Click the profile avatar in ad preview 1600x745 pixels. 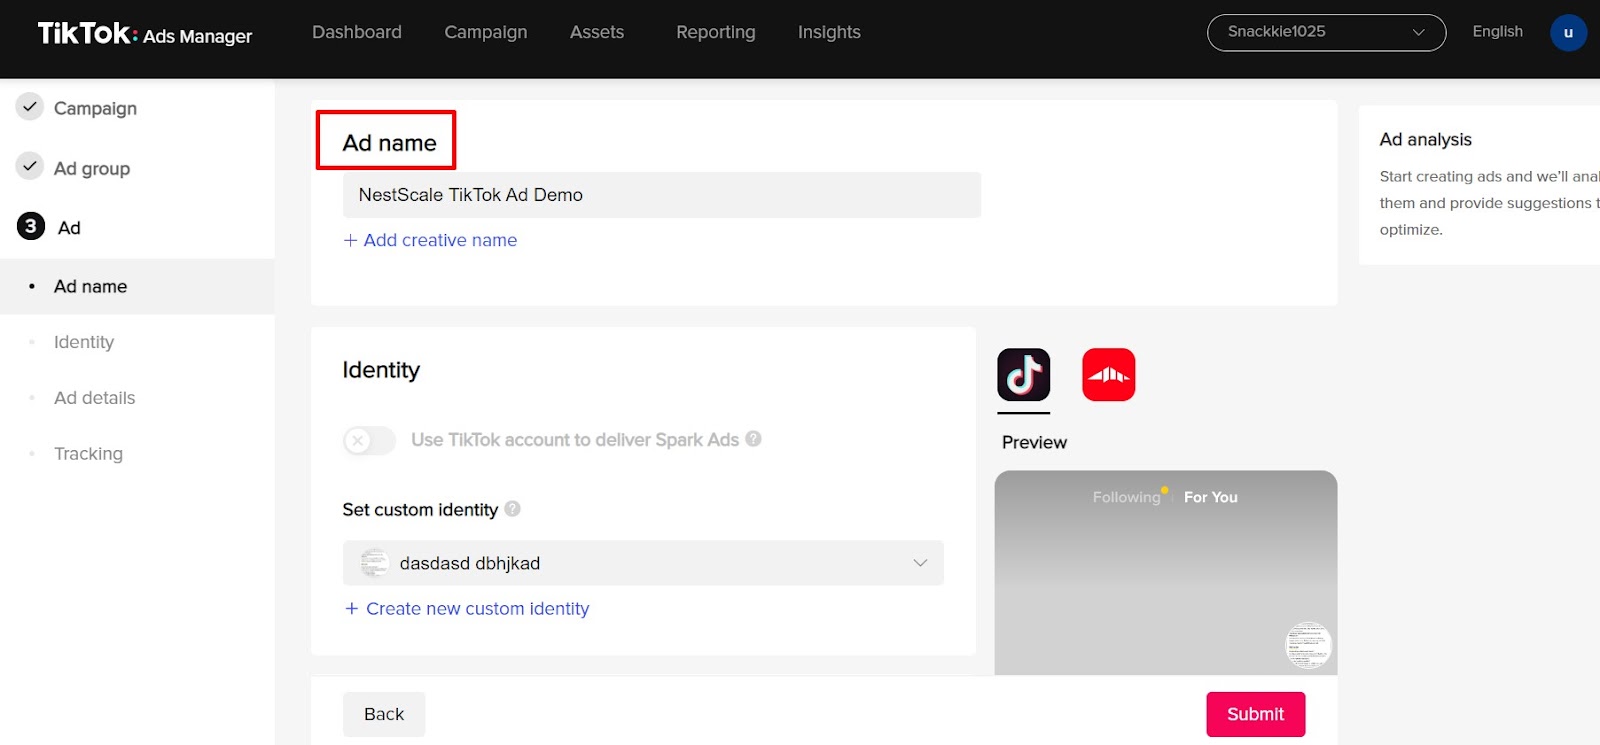tap(1308, 645)
